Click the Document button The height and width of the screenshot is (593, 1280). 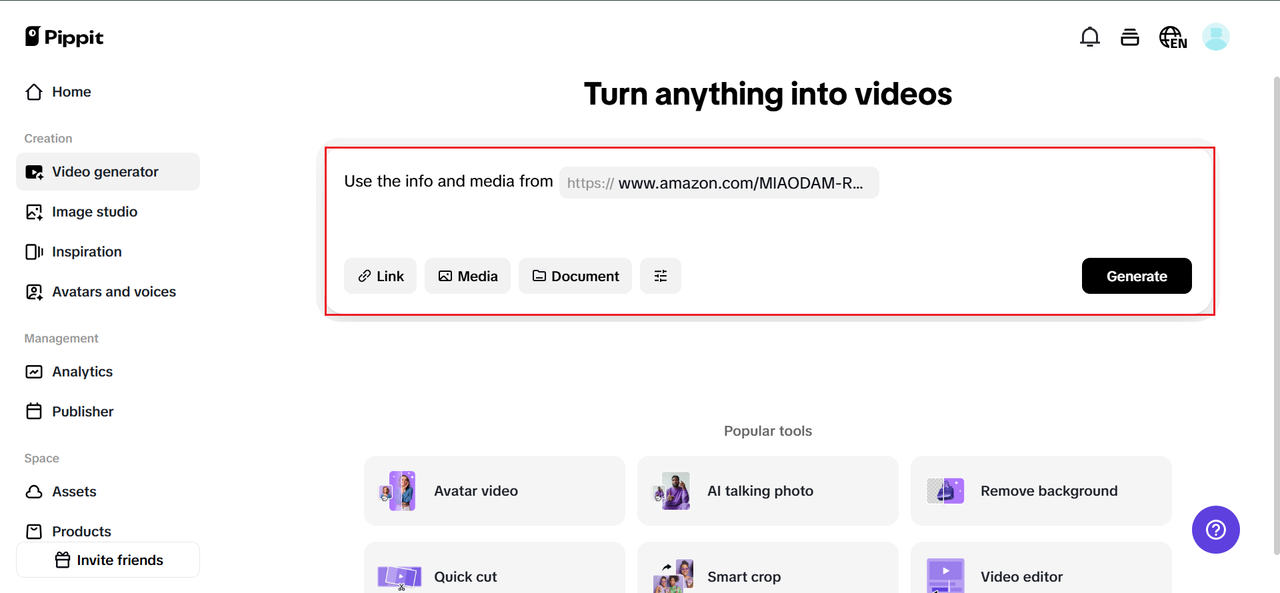point(575,276)
